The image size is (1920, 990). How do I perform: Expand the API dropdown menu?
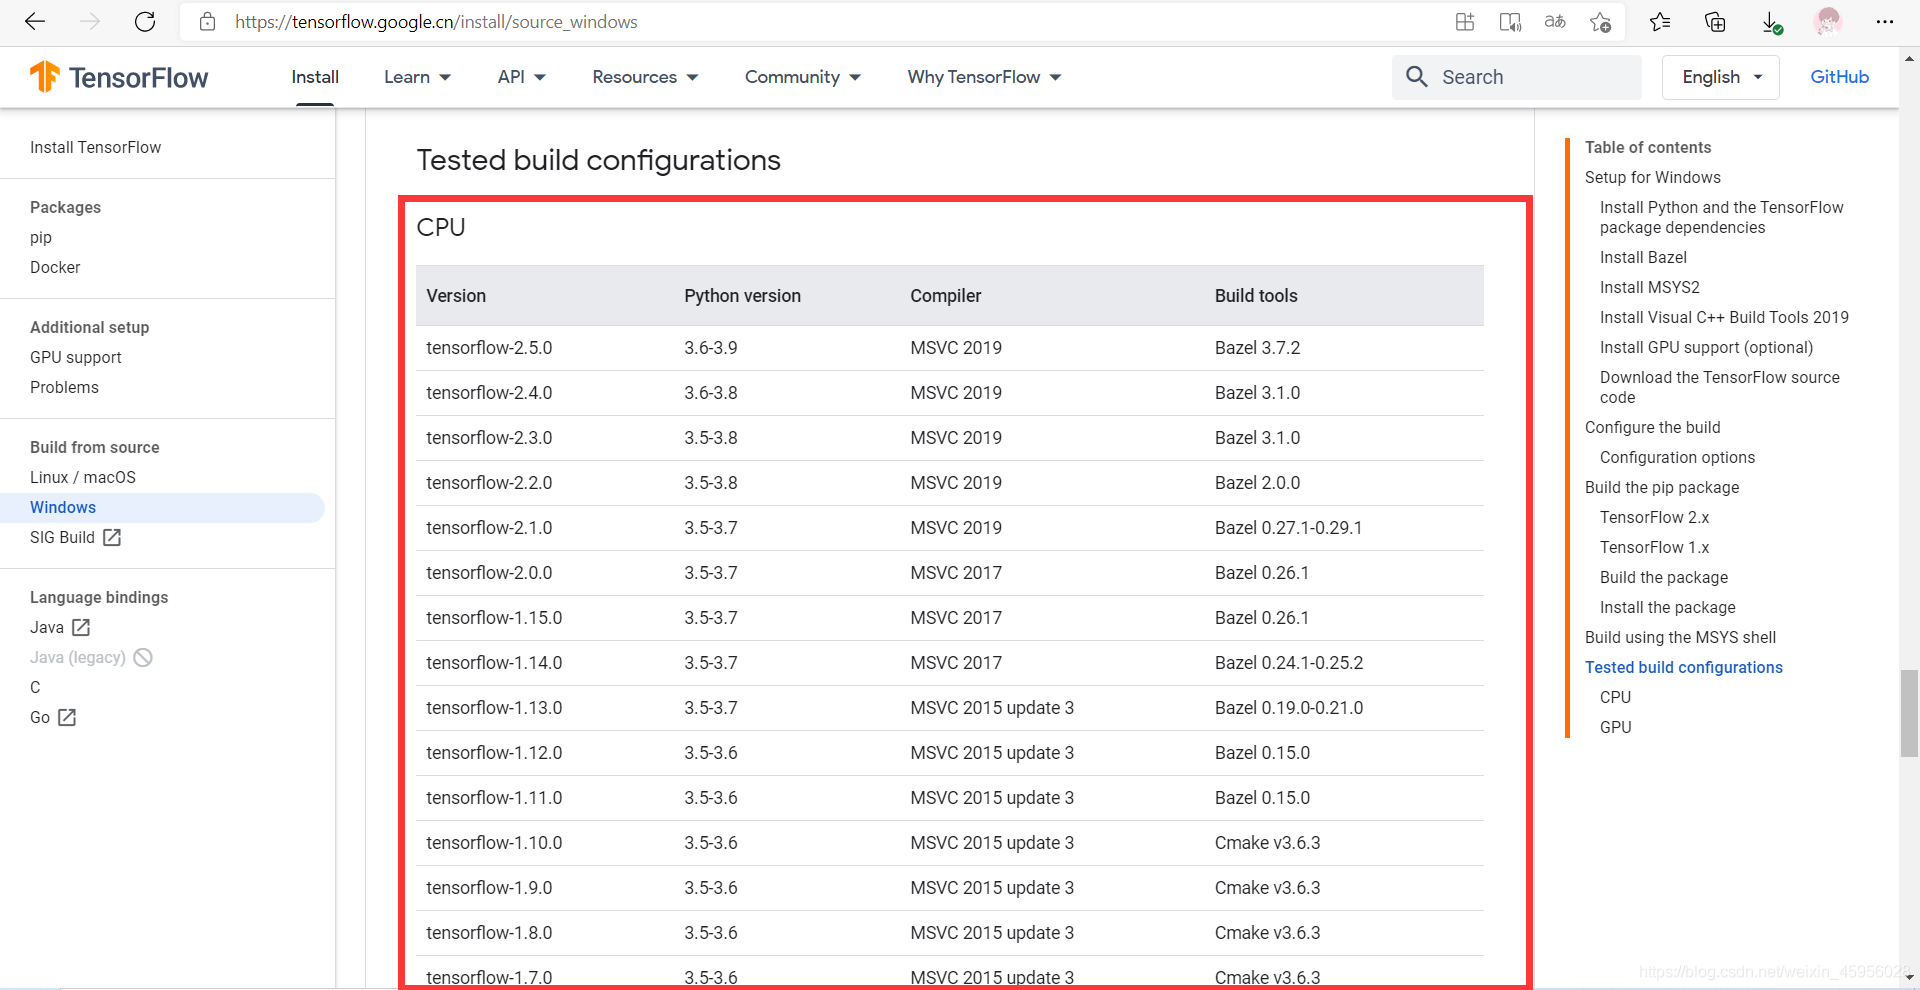point(522,77)
